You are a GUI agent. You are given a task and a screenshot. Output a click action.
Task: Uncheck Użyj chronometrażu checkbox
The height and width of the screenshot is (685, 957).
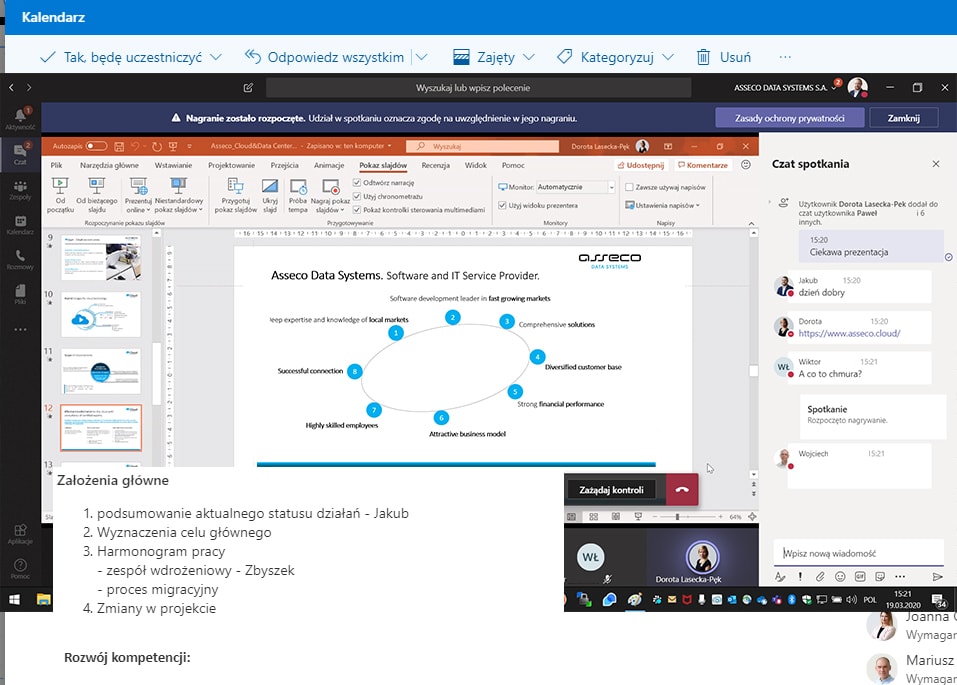(x=357, y=196)
